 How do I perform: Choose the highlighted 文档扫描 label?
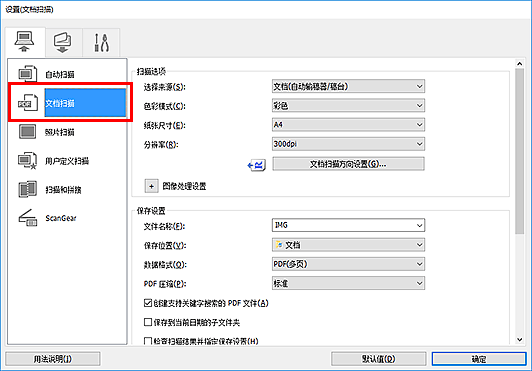tap(60, 103)
